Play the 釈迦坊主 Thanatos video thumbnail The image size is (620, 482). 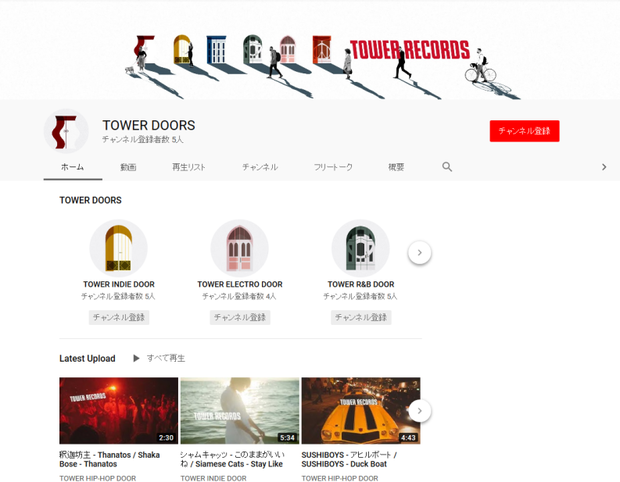tap(119, 410)
